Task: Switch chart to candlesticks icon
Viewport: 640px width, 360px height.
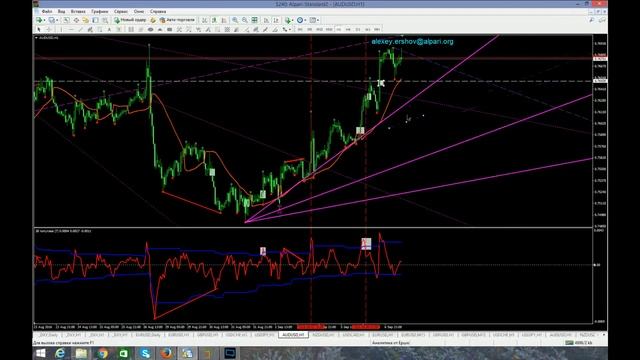Action: 214,20
